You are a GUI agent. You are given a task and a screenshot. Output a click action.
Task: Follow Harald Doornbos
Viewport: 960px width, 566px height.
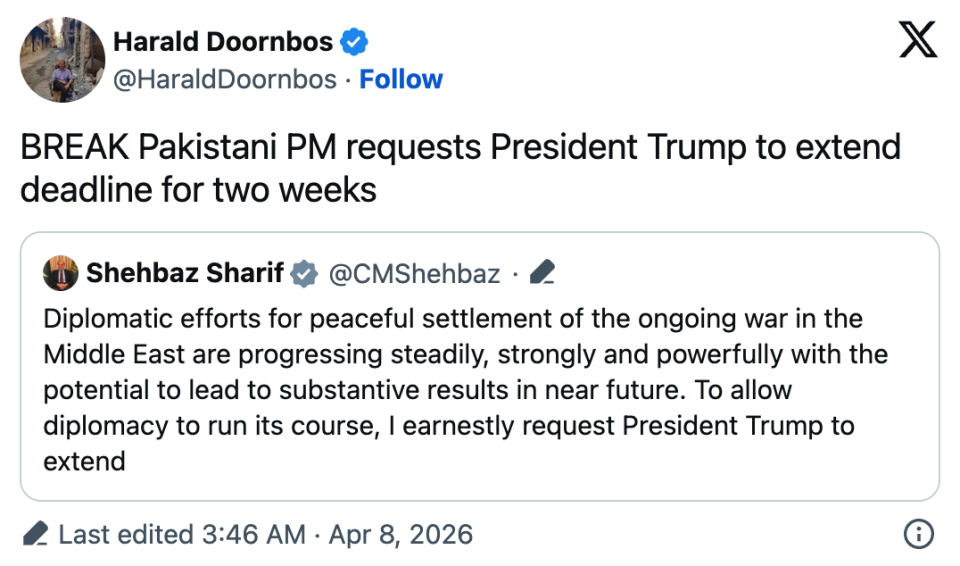coord(401,79)
